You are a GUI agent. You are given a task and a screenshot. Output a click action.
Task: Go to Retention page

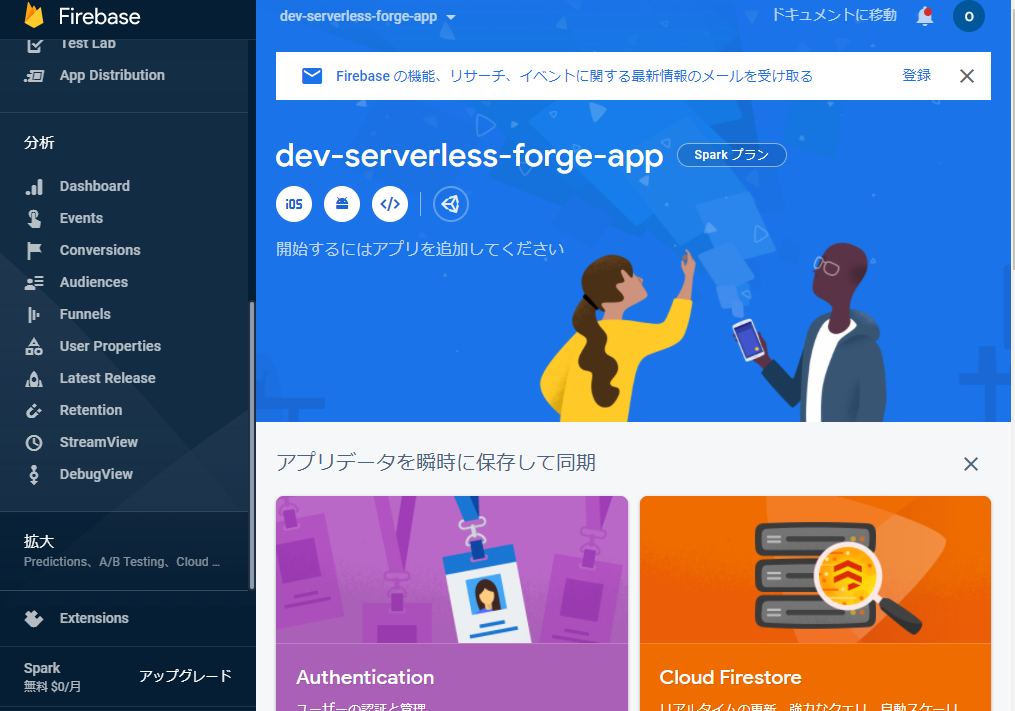91,410
